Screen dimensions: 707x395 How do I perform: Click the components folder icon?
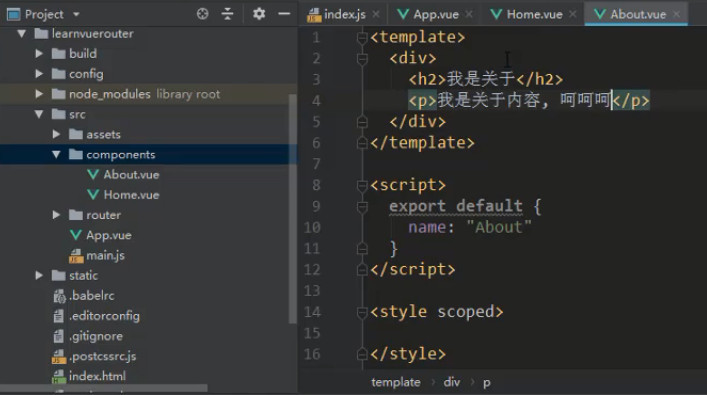click(76, 155)
